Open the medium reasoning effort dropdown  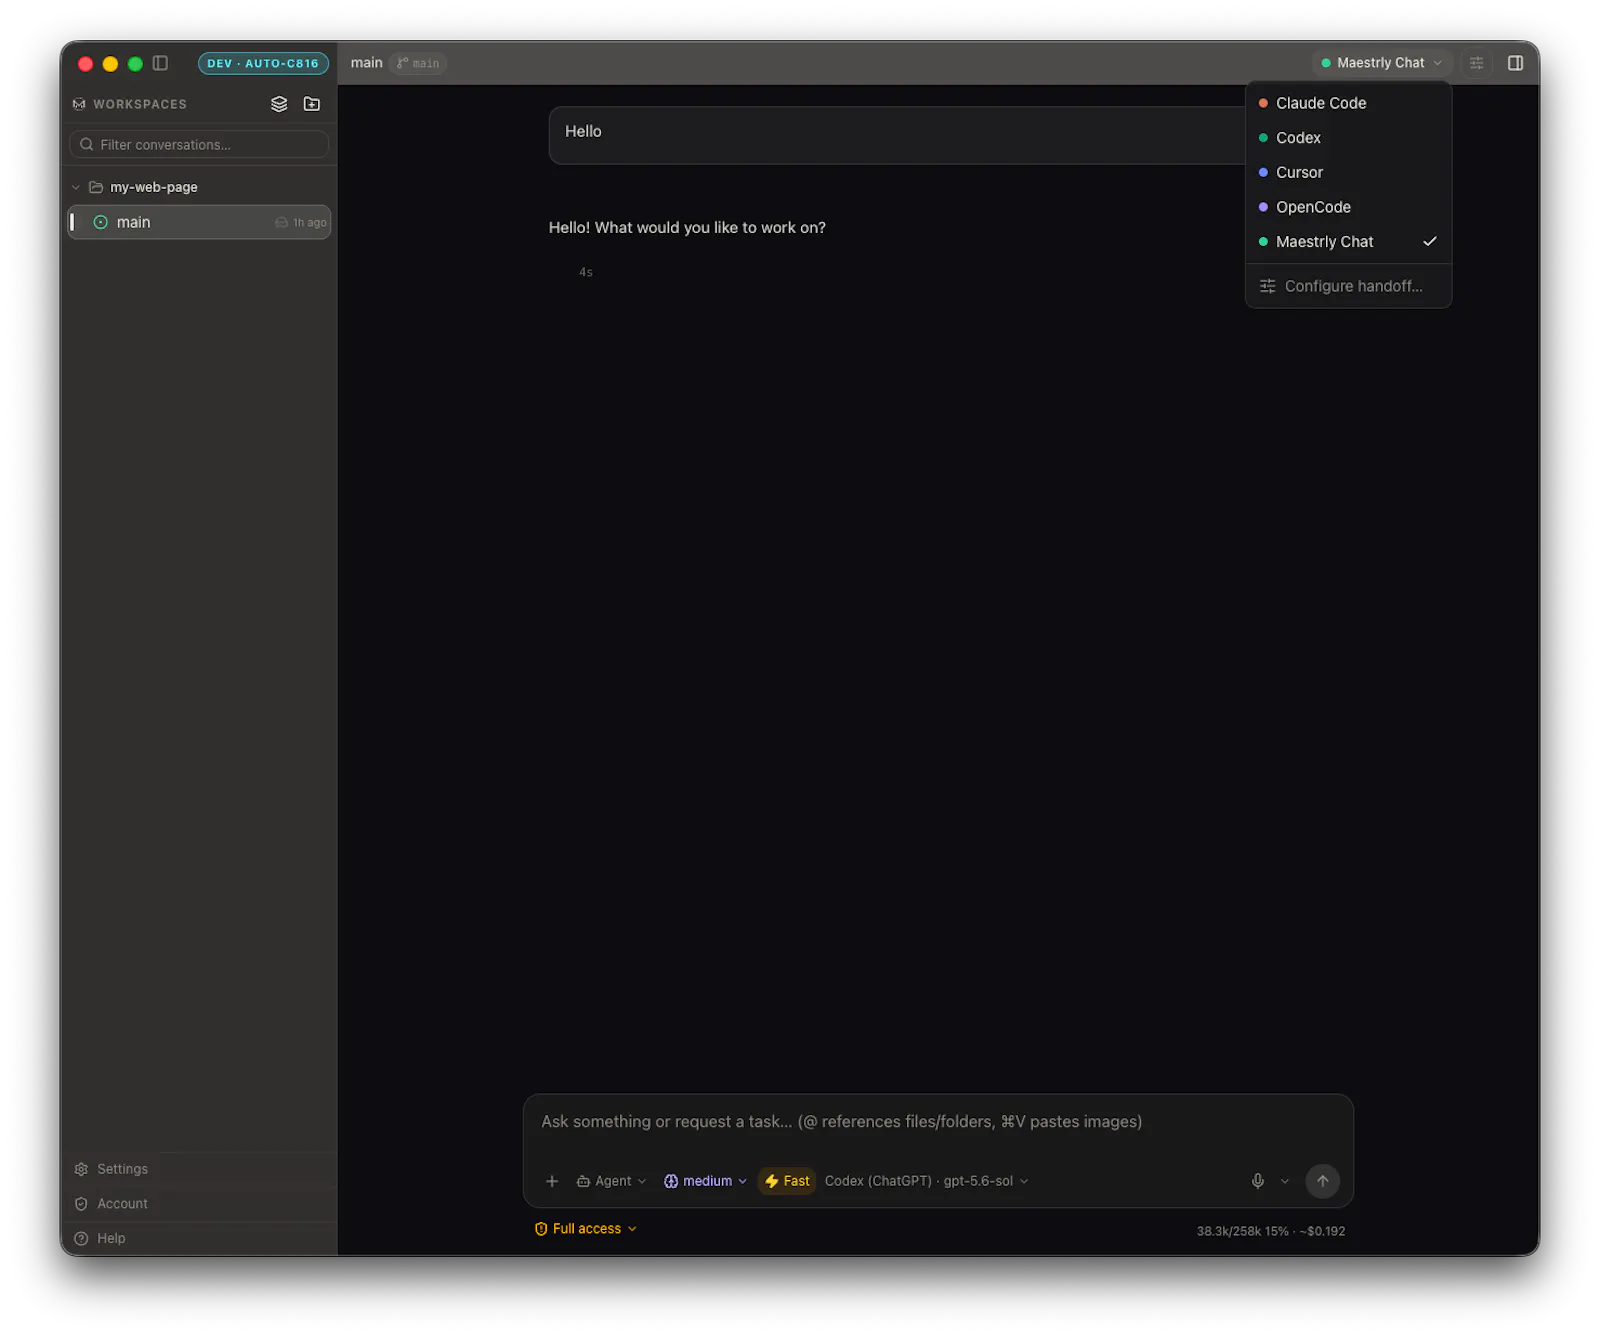pyautogui.click(x=705, y=1181)
